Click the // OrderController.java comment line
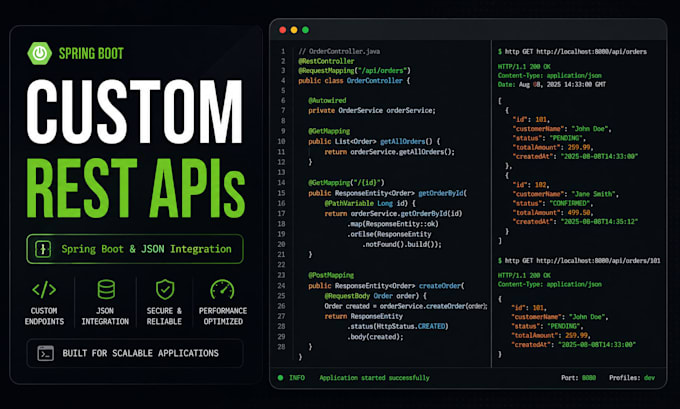The image size is (680, 409). [339, 51]
